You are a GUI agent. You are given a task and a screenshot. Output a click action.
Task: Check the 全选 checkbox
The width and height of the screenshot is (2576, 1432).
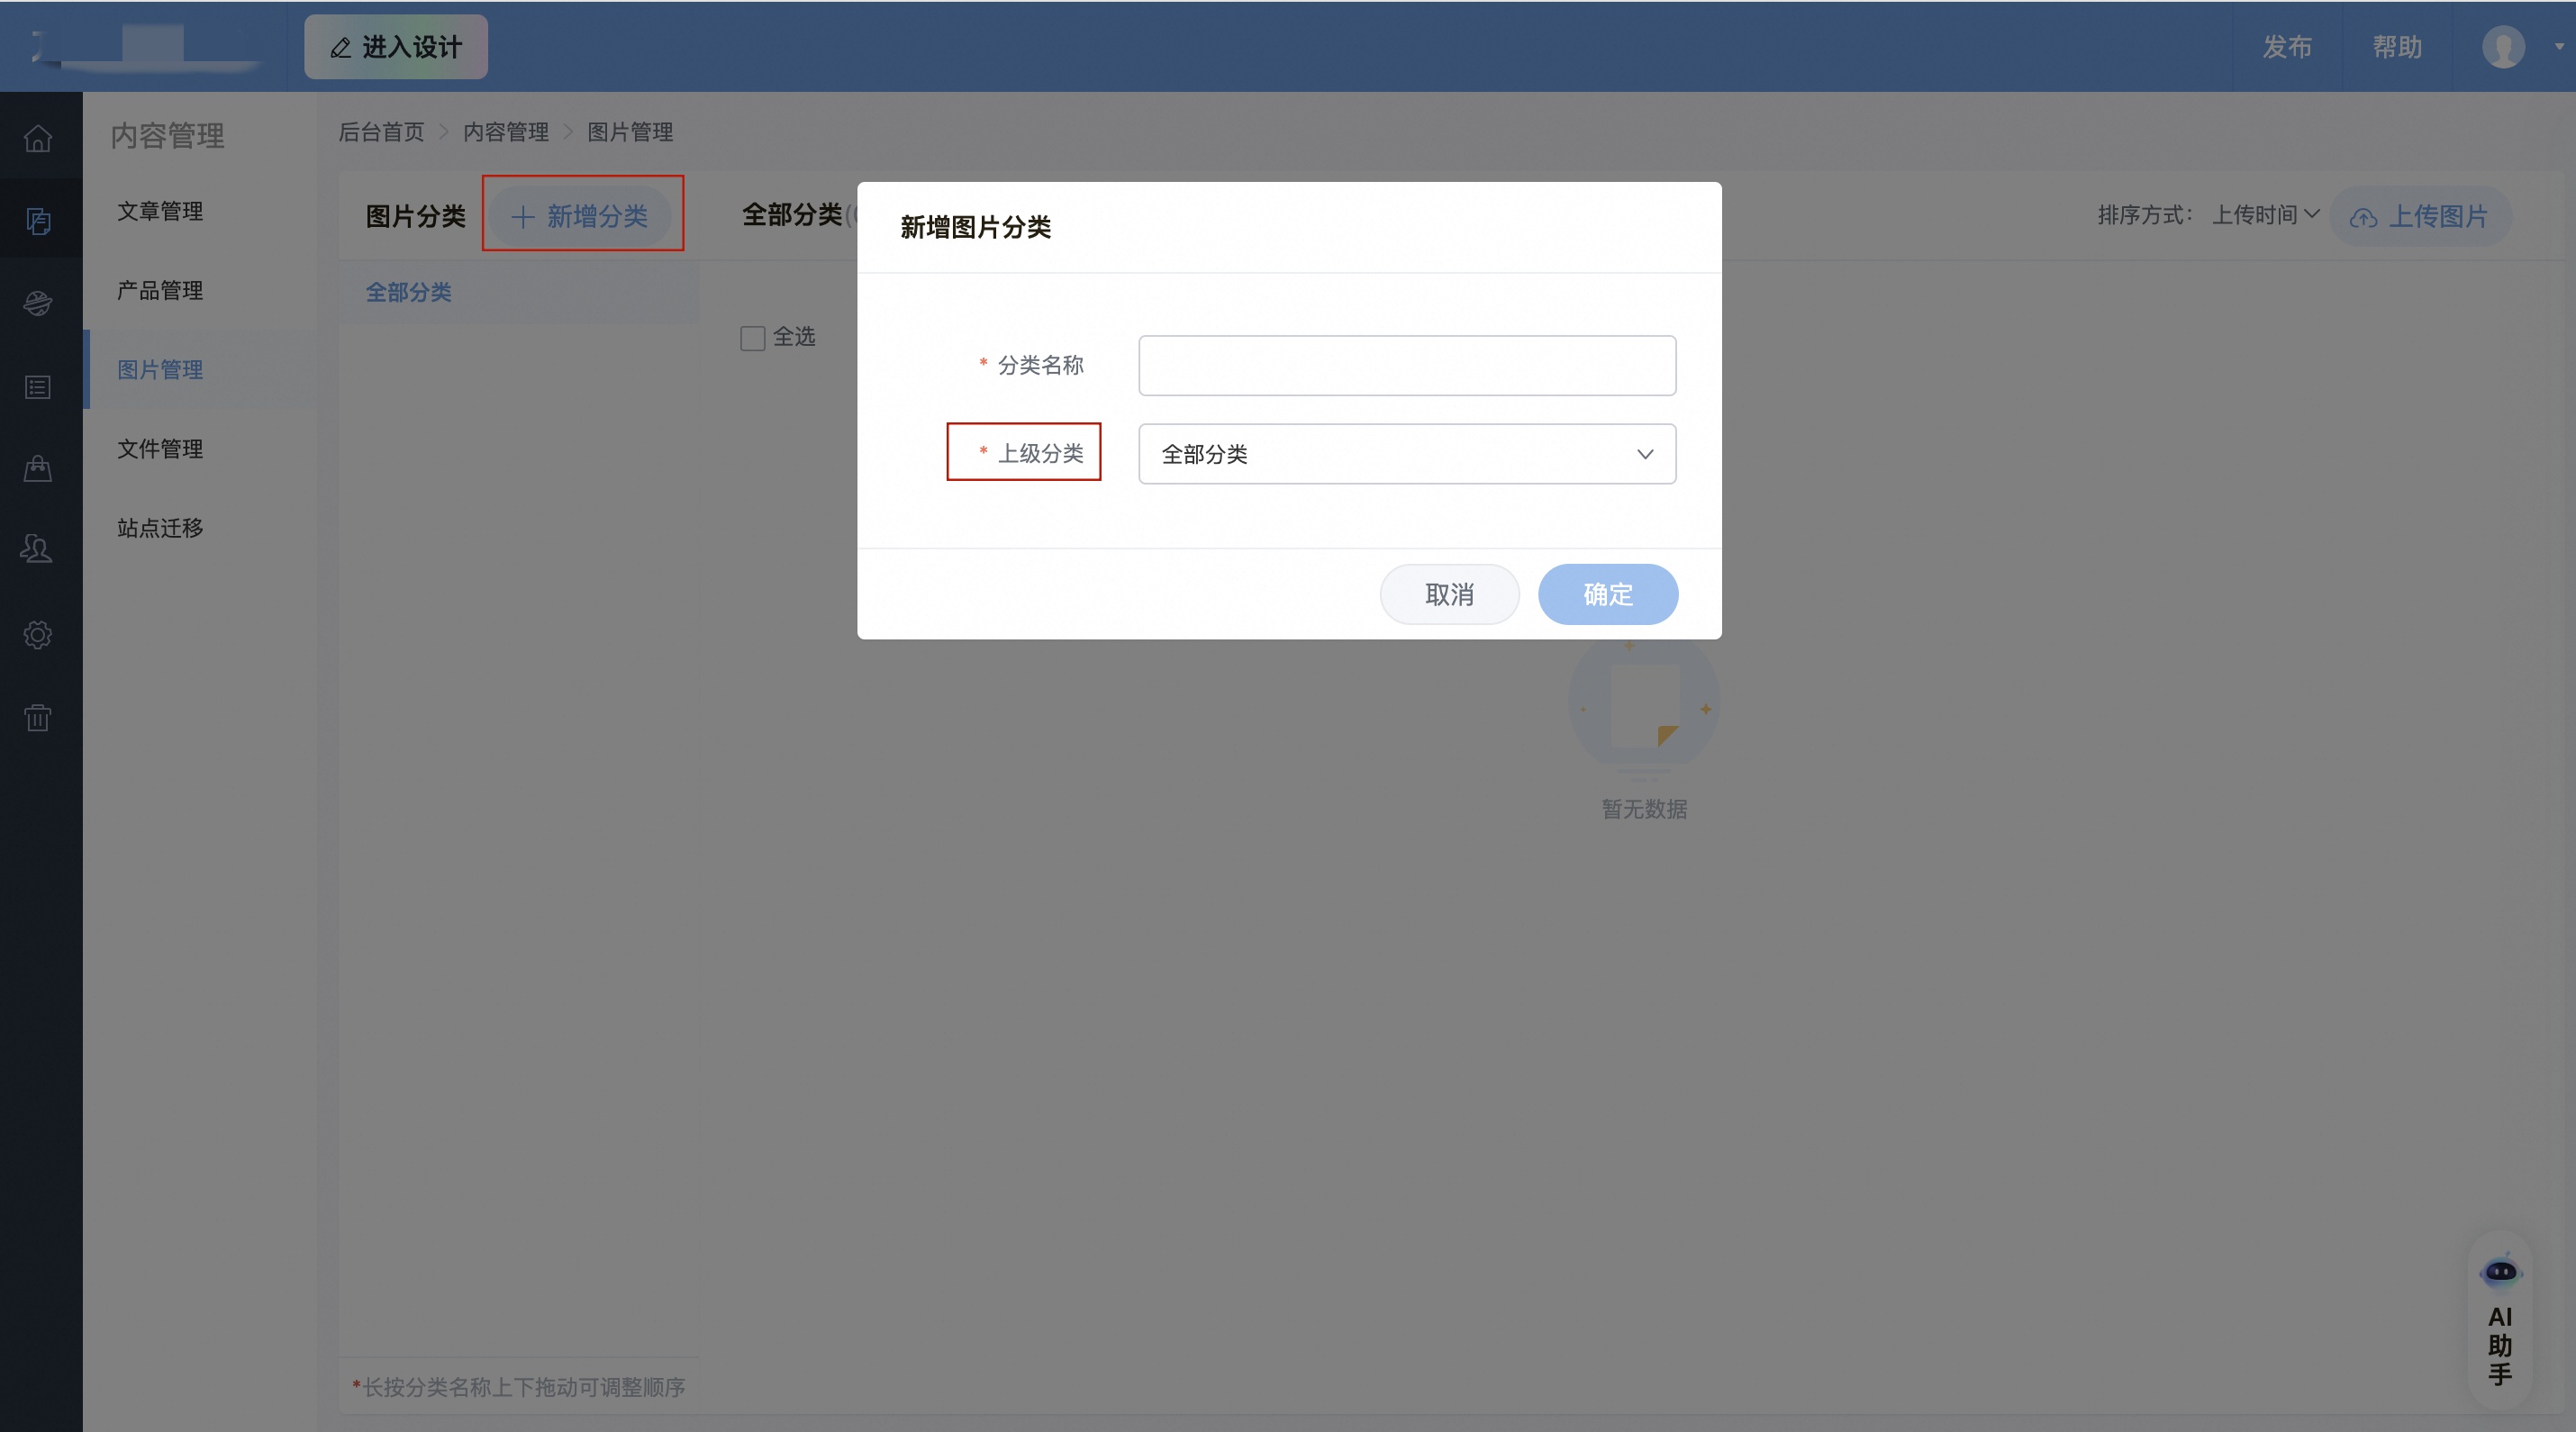[752, 338]
